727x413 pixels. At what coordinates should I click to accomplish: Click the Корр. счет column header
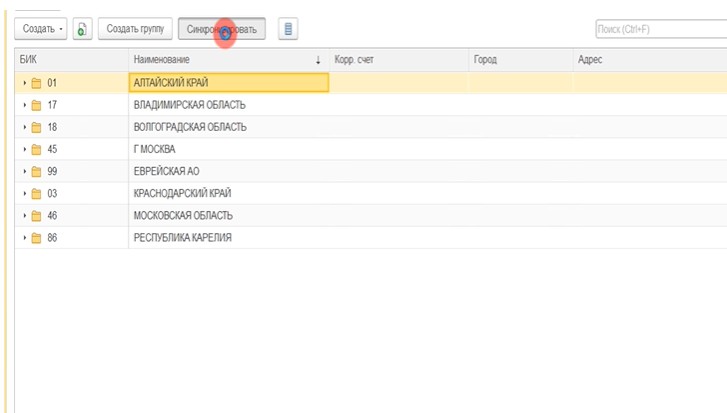click(x=398, y=61)
